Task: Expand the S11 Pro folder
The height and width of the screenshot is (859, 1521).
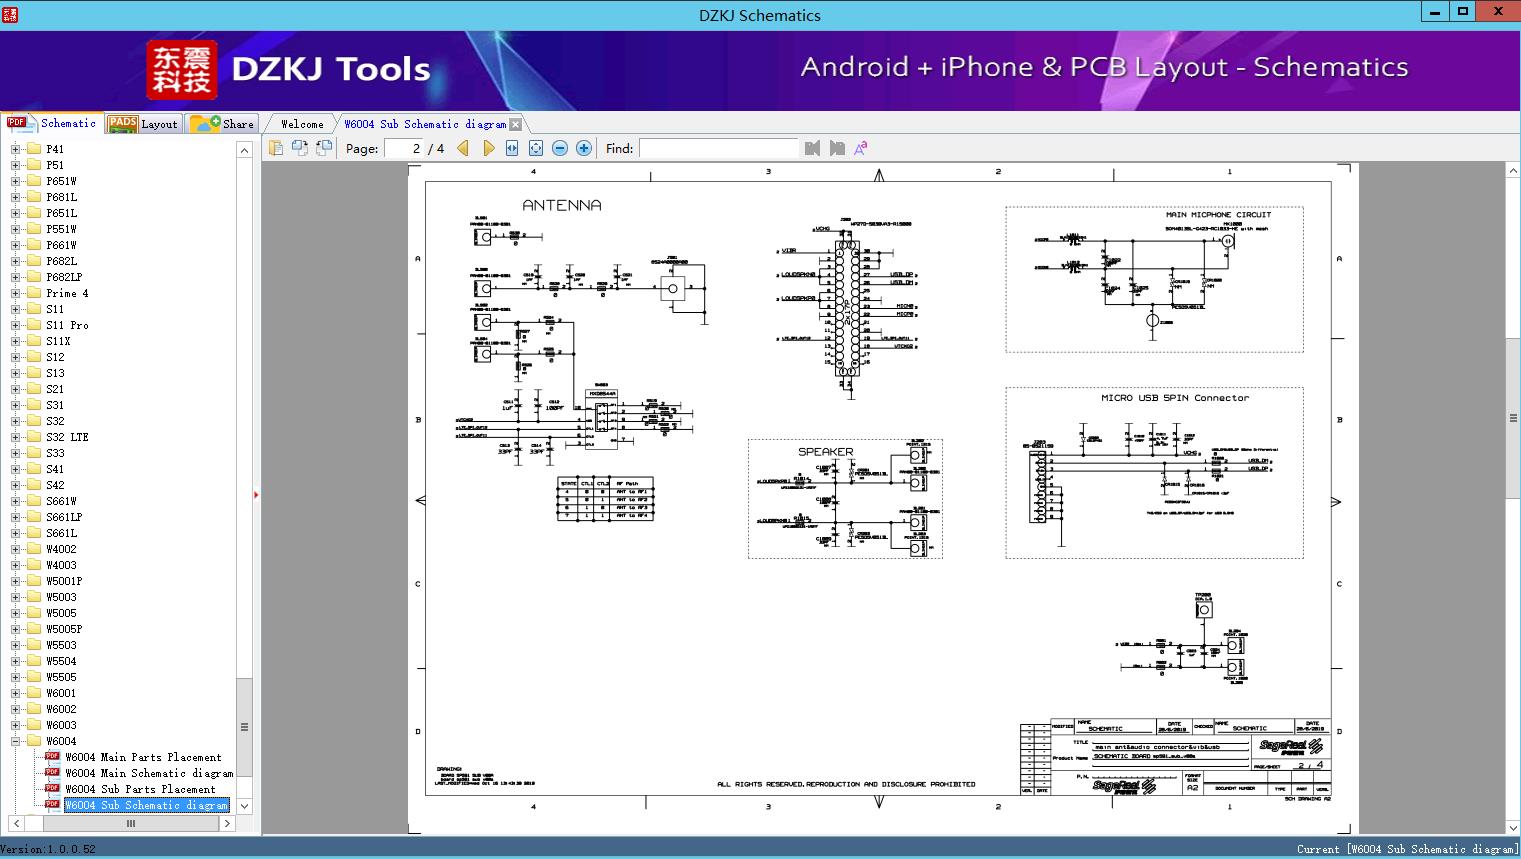Action: coord(16,325)
